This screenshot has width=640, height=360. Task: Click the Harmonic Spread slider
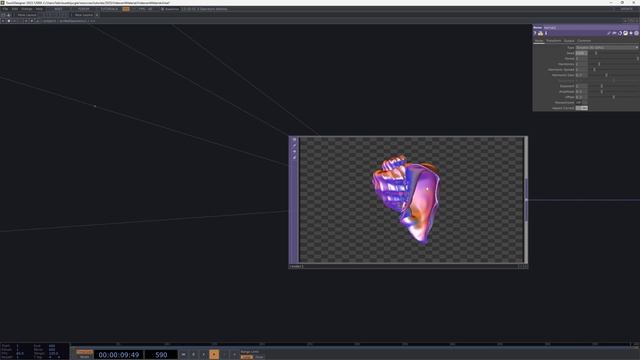pyautogui.click(x=613, y=69)
